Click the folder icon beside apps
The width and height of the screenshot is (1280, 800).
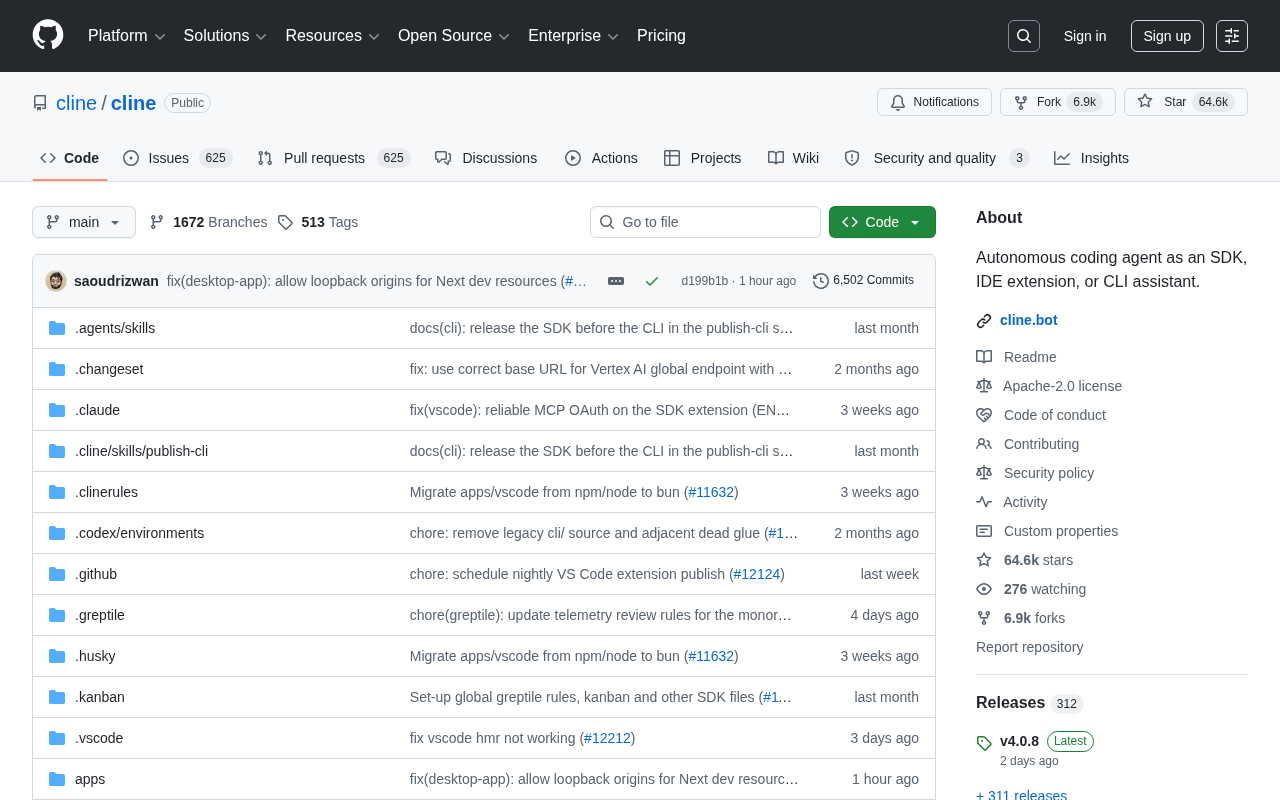tap(57, 779)
